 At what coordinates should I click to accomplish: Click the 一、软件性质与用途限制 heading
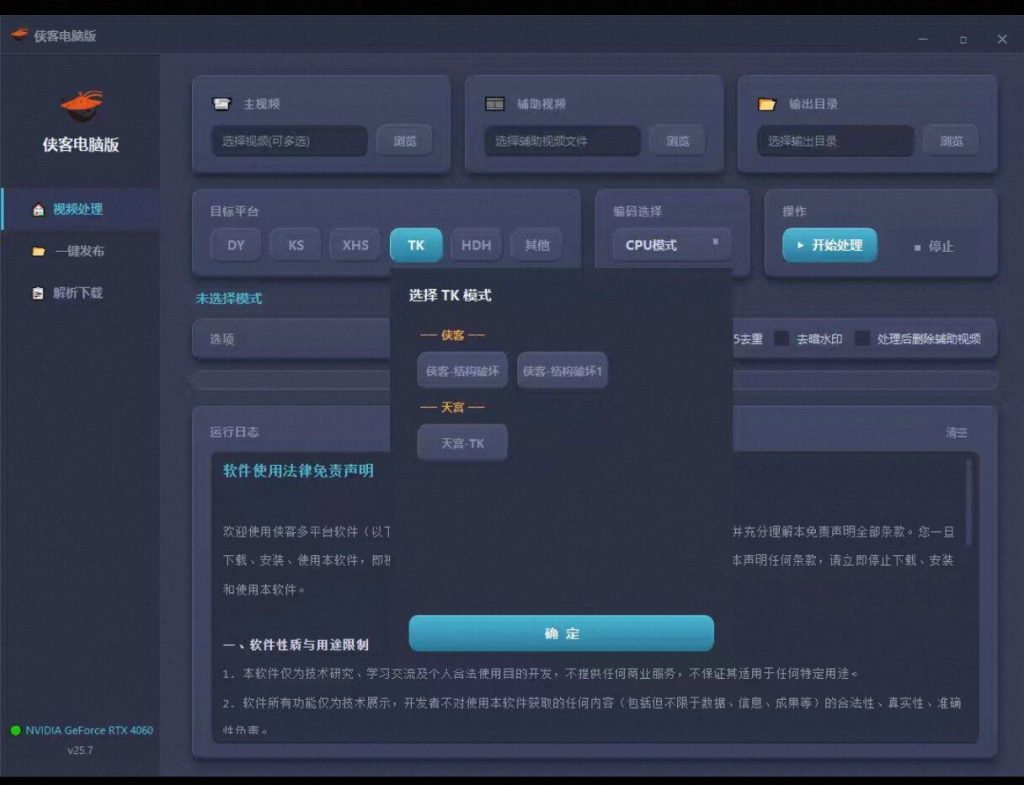coord(296,645)
